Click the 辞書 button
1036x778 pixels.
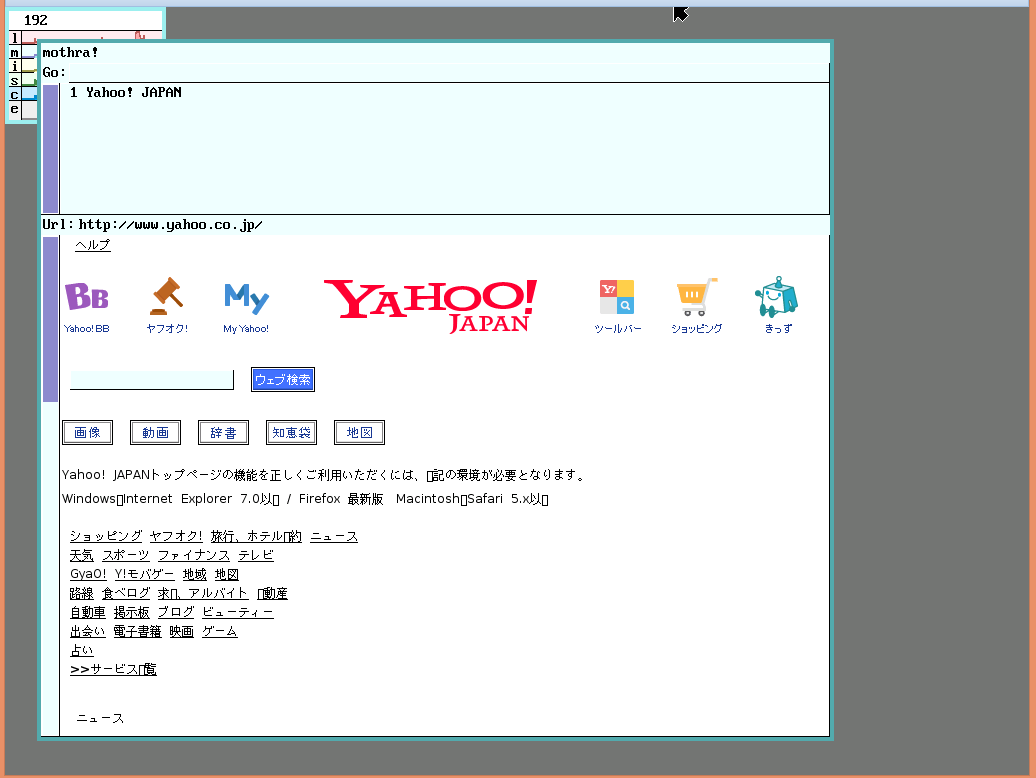click(x=223, y=433)
